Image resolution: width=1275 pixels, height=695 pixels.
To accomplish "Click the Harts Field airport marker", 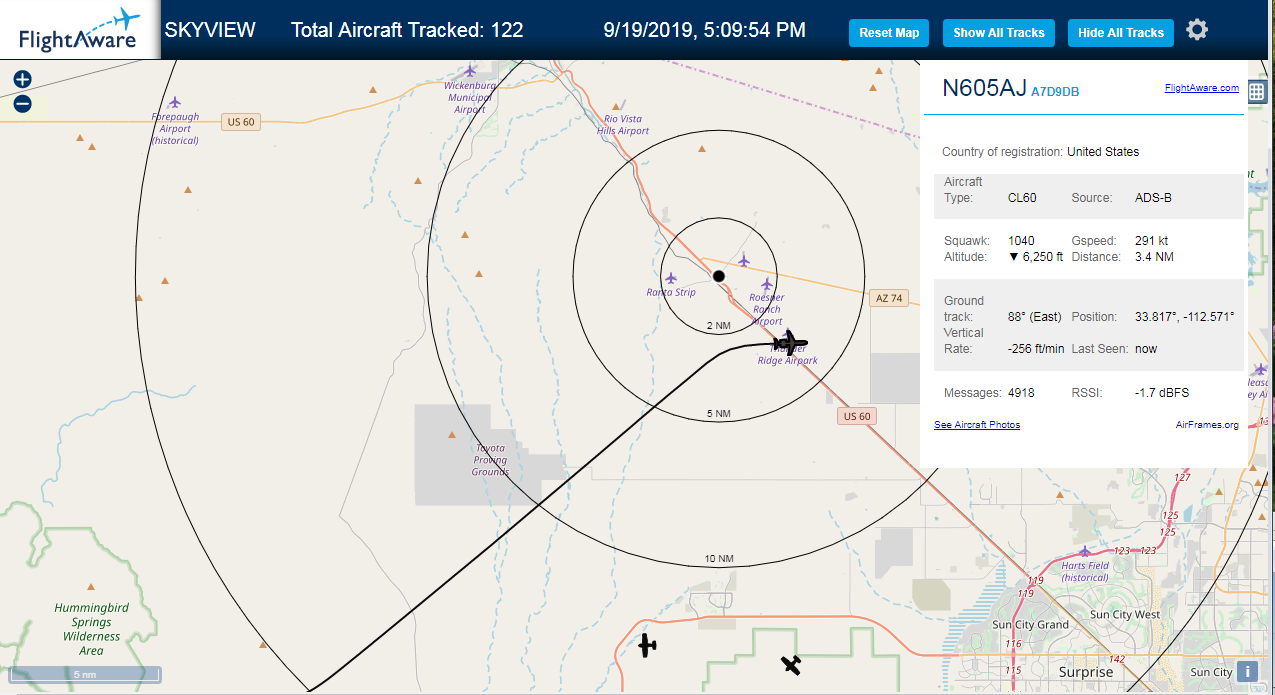I will coord(1085,551).
